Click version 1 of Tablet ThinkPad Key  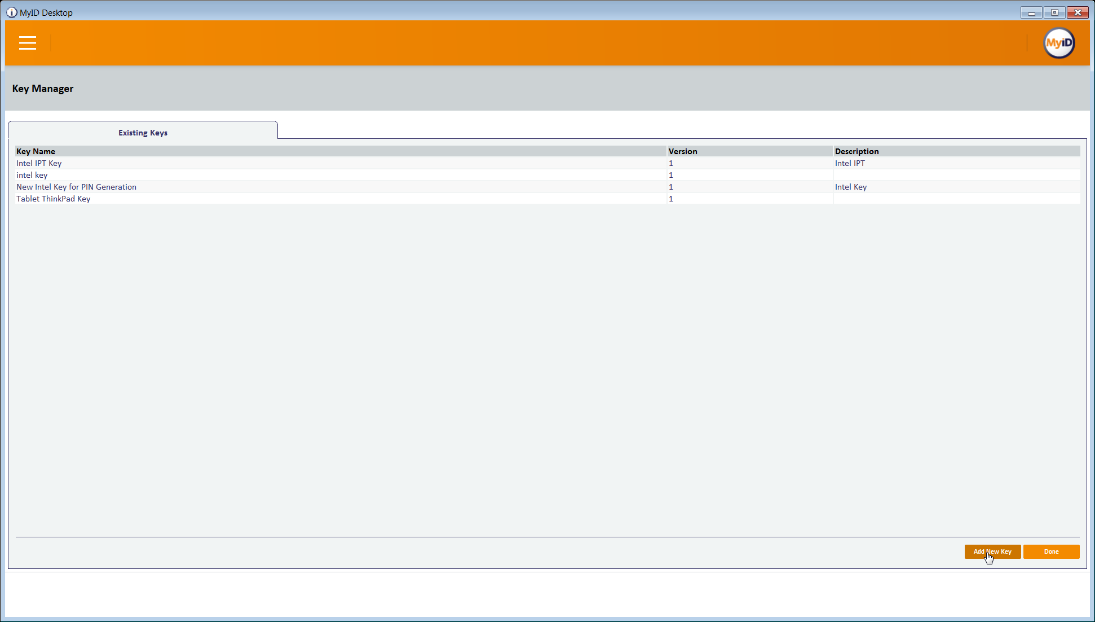point(750,199)
